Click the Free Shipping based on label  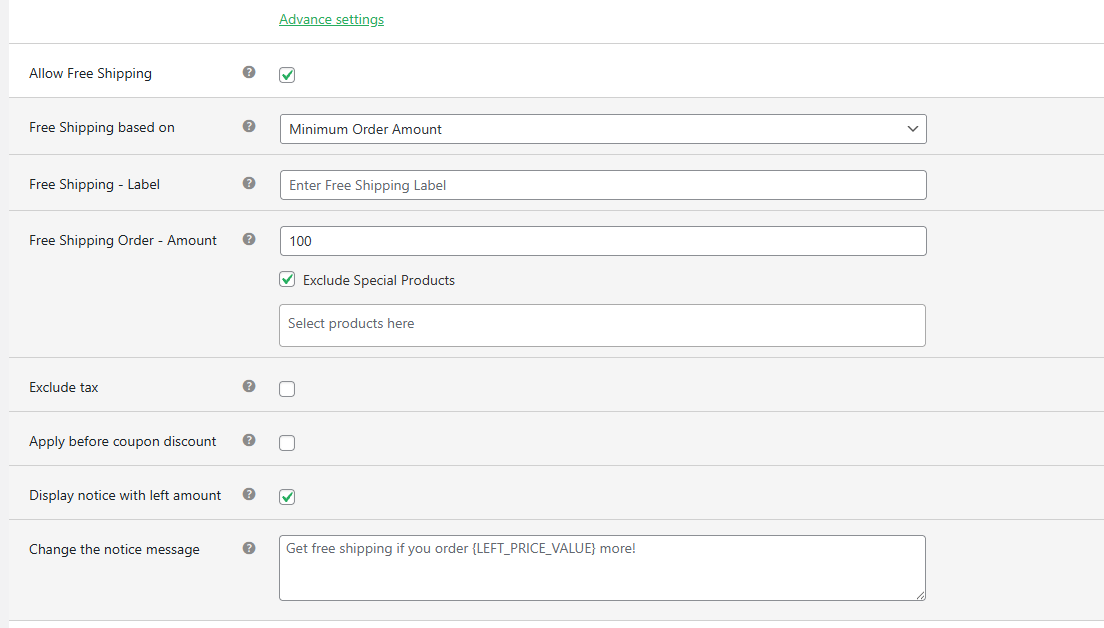(101, 127)
